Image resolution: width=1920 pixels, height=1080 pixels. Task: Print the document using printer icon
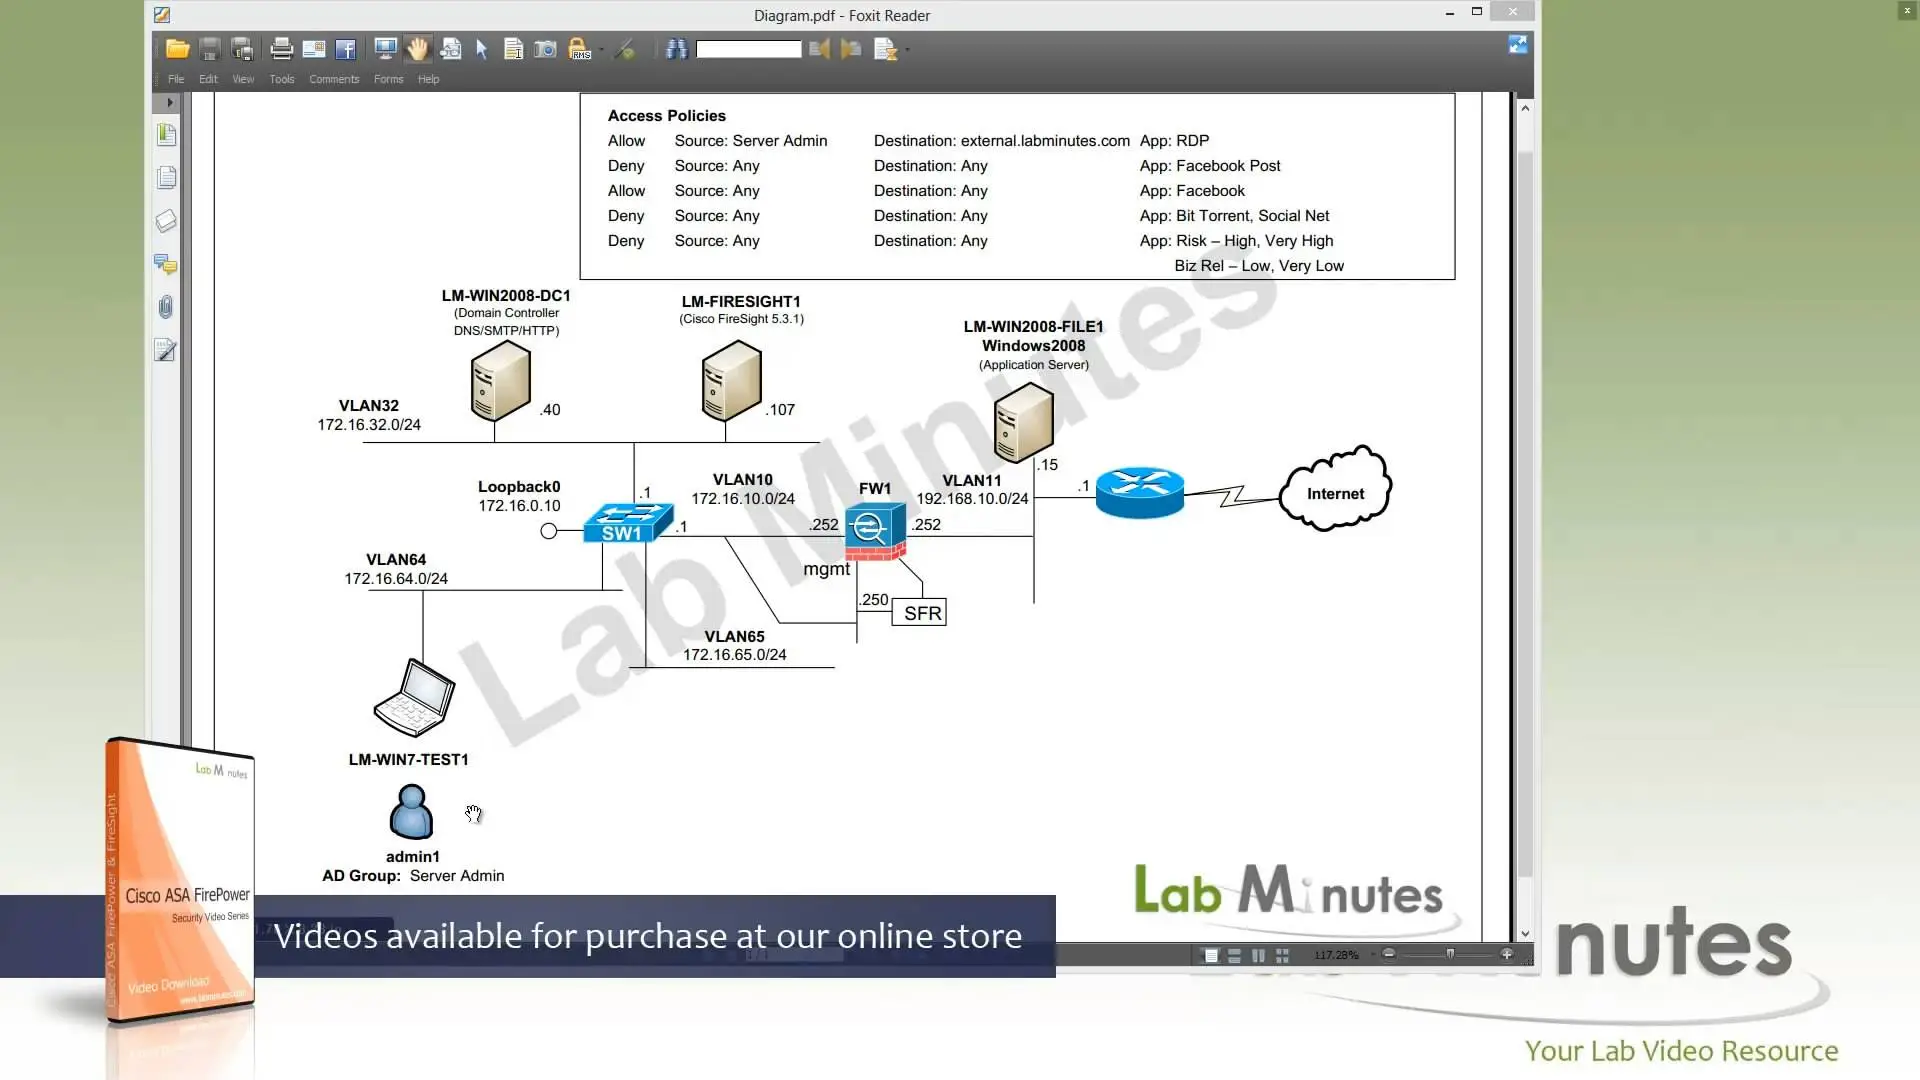point(282,49)
